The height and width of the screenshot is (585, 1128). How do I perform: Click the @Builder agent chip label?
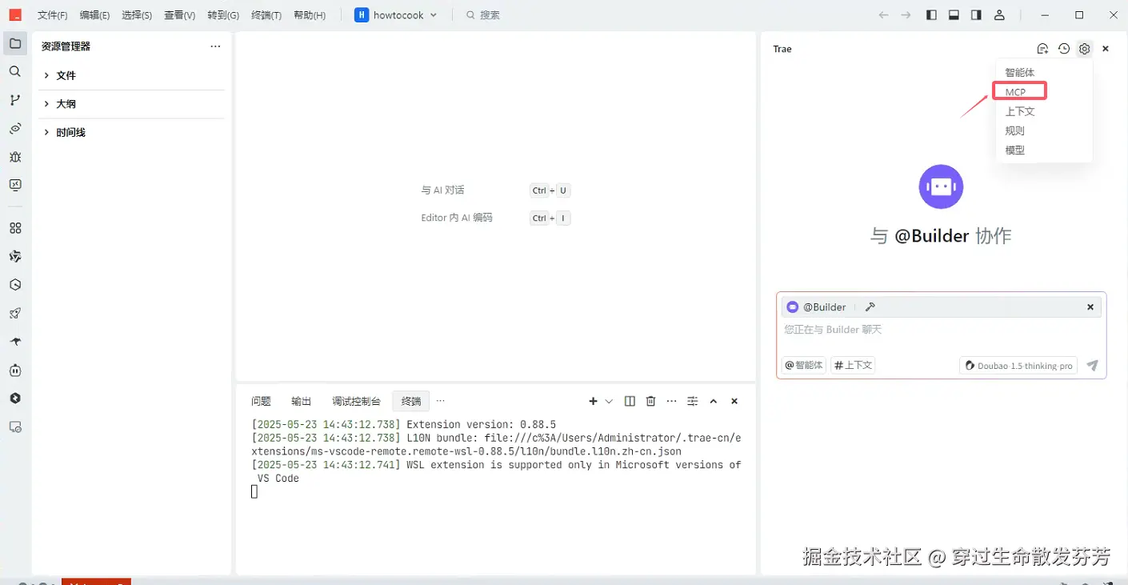click(x=824, y=307)
